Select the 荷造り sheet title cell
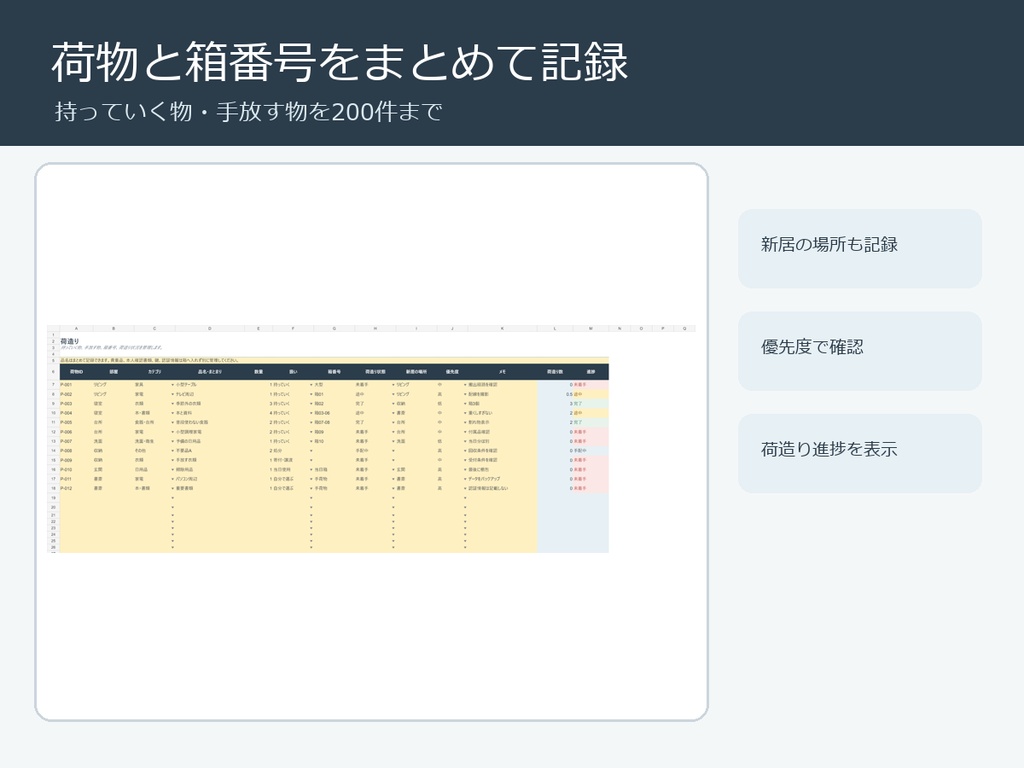The width and height of the screenshot is (1024, 768). (69, 341)
